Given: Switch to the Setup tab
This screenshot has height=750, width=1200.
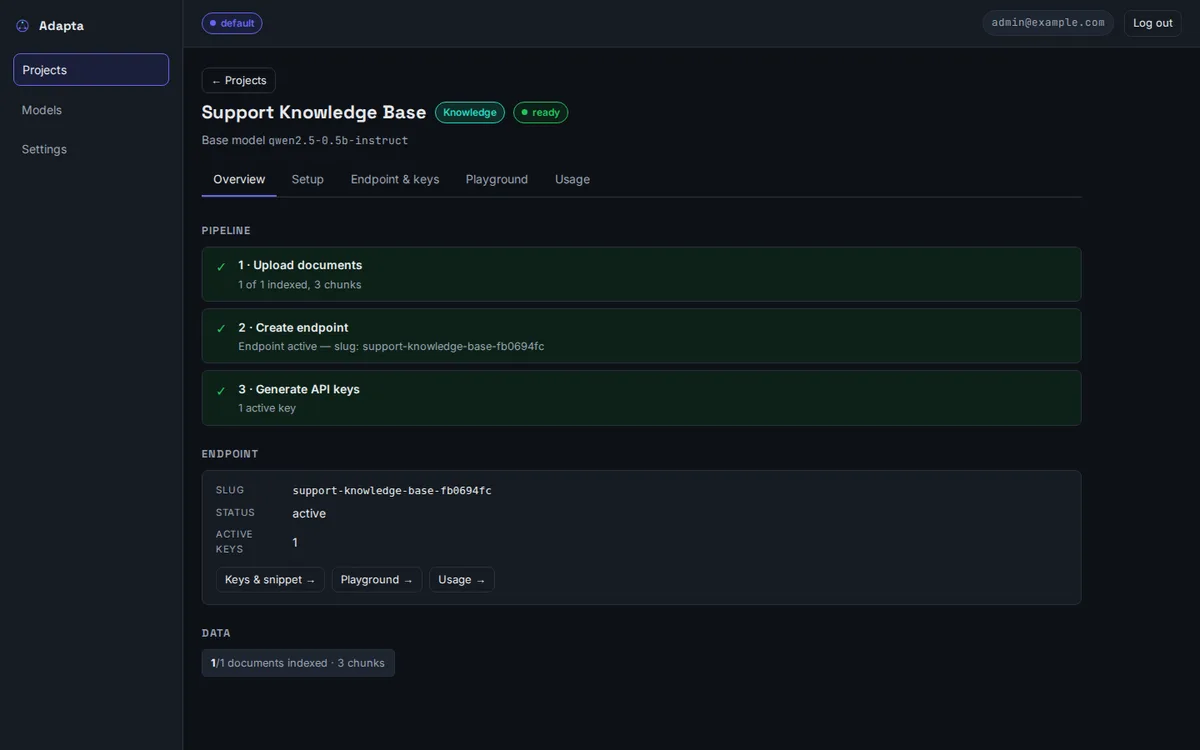Looking at the screenshot, I should point(308,179).
